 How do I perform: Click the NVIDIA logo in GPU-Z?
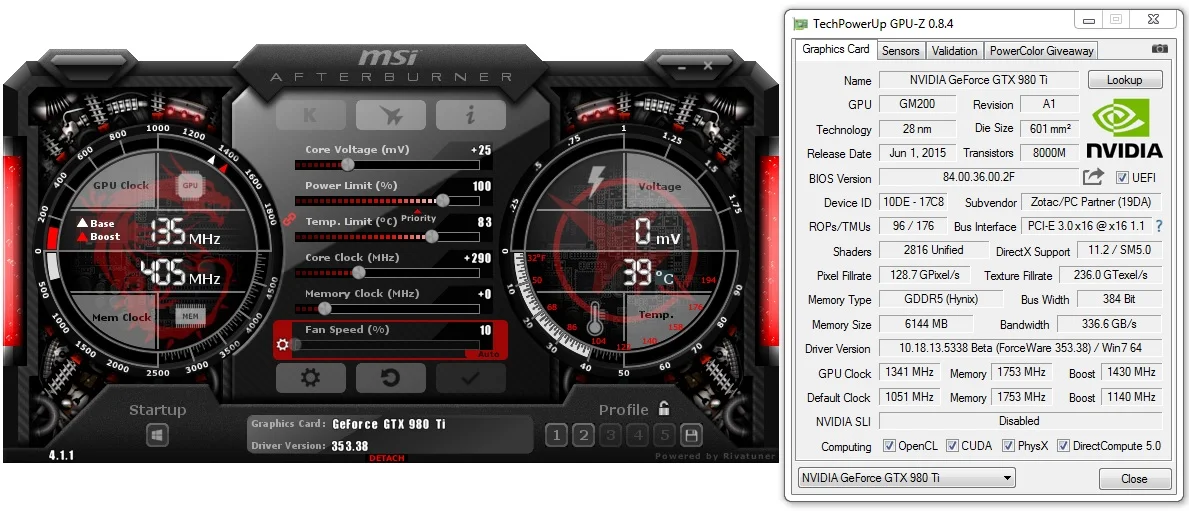[1124, 127]
